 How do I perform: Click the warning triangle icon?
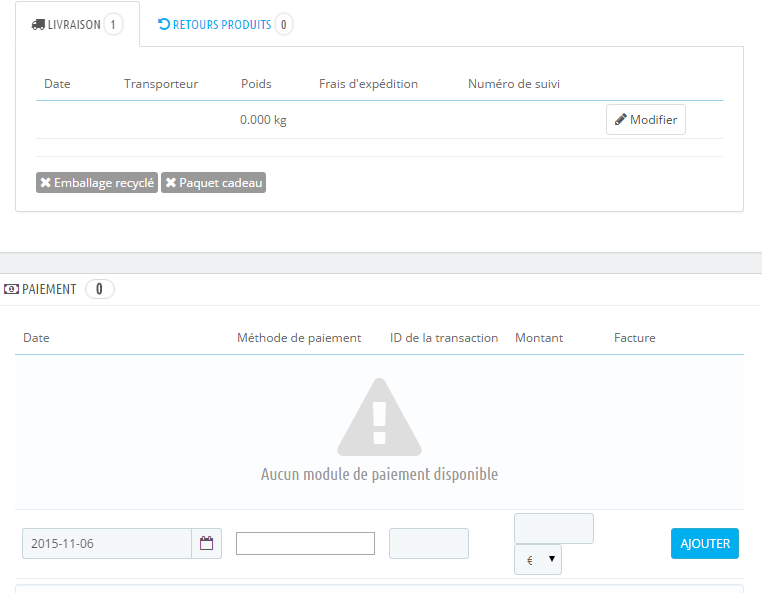[380, 417]
